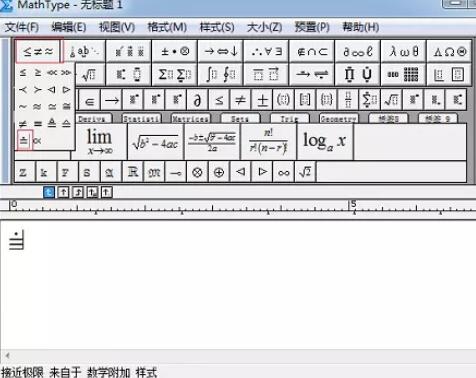The height and width of the screenshot is (378, 476).
Task: Switch to the Geometry tab
Action: 339,119
